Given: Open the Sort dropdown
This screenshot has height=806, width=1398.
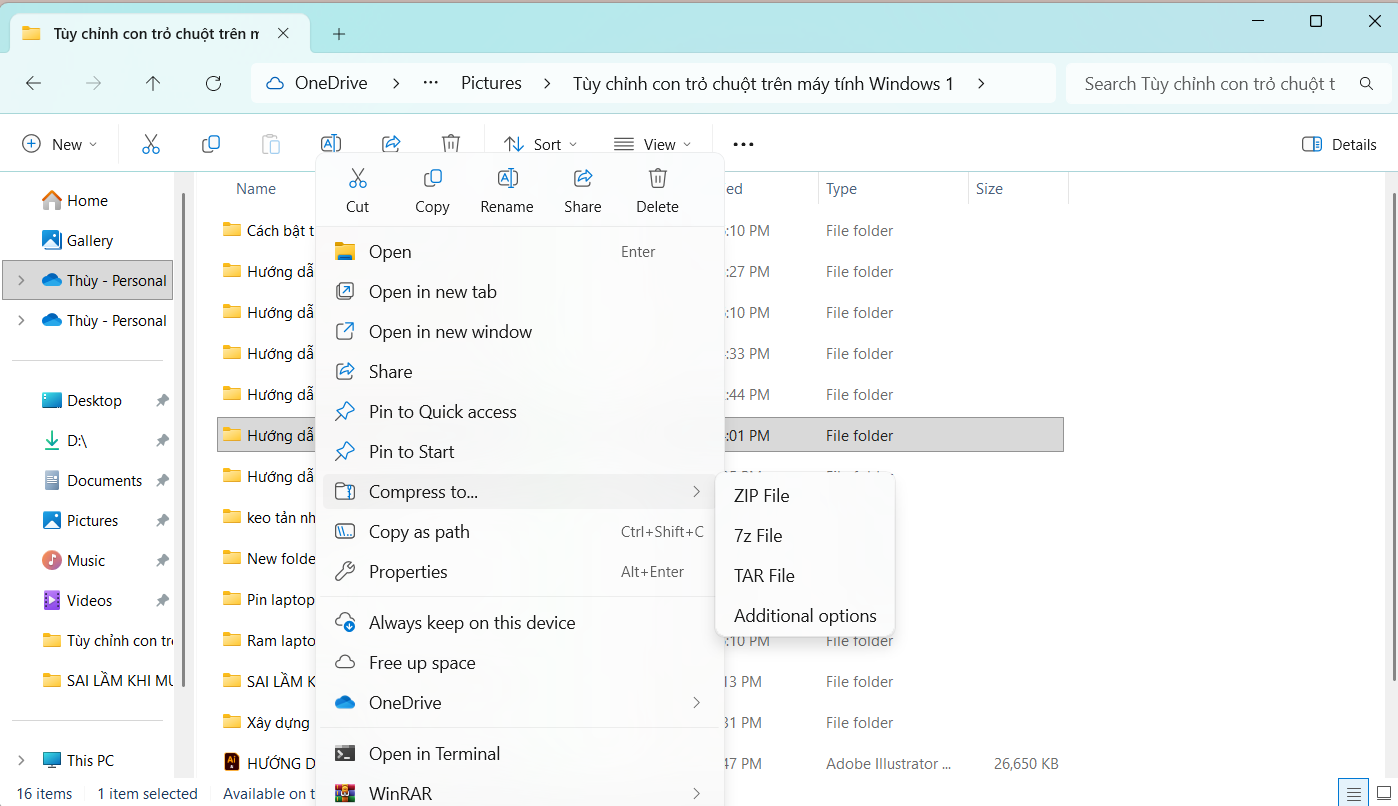Looking at the screenshot, I should coord(540,143).
